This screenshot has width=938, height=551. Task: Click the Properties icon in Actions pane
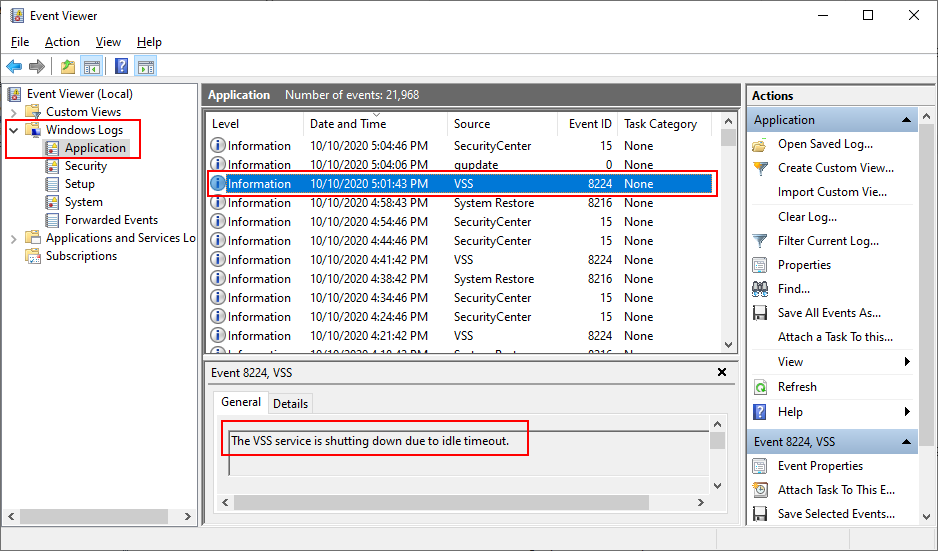(760, 264)
